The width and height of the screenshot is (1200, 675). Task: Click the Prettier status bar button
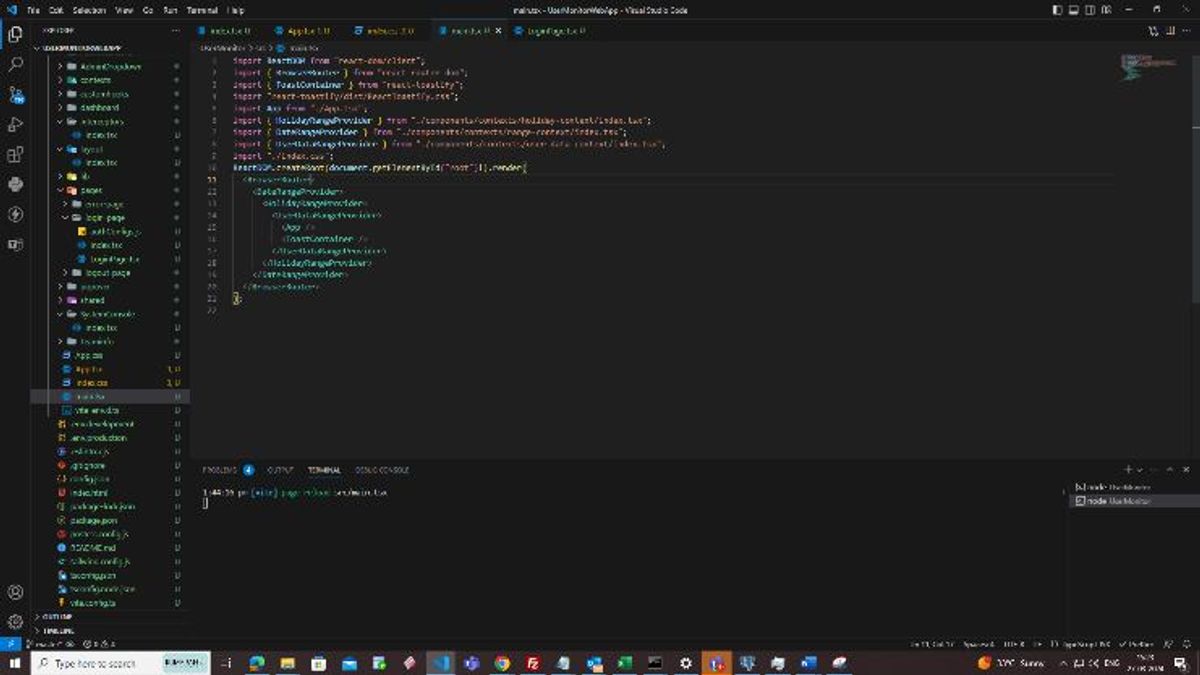1139,644
